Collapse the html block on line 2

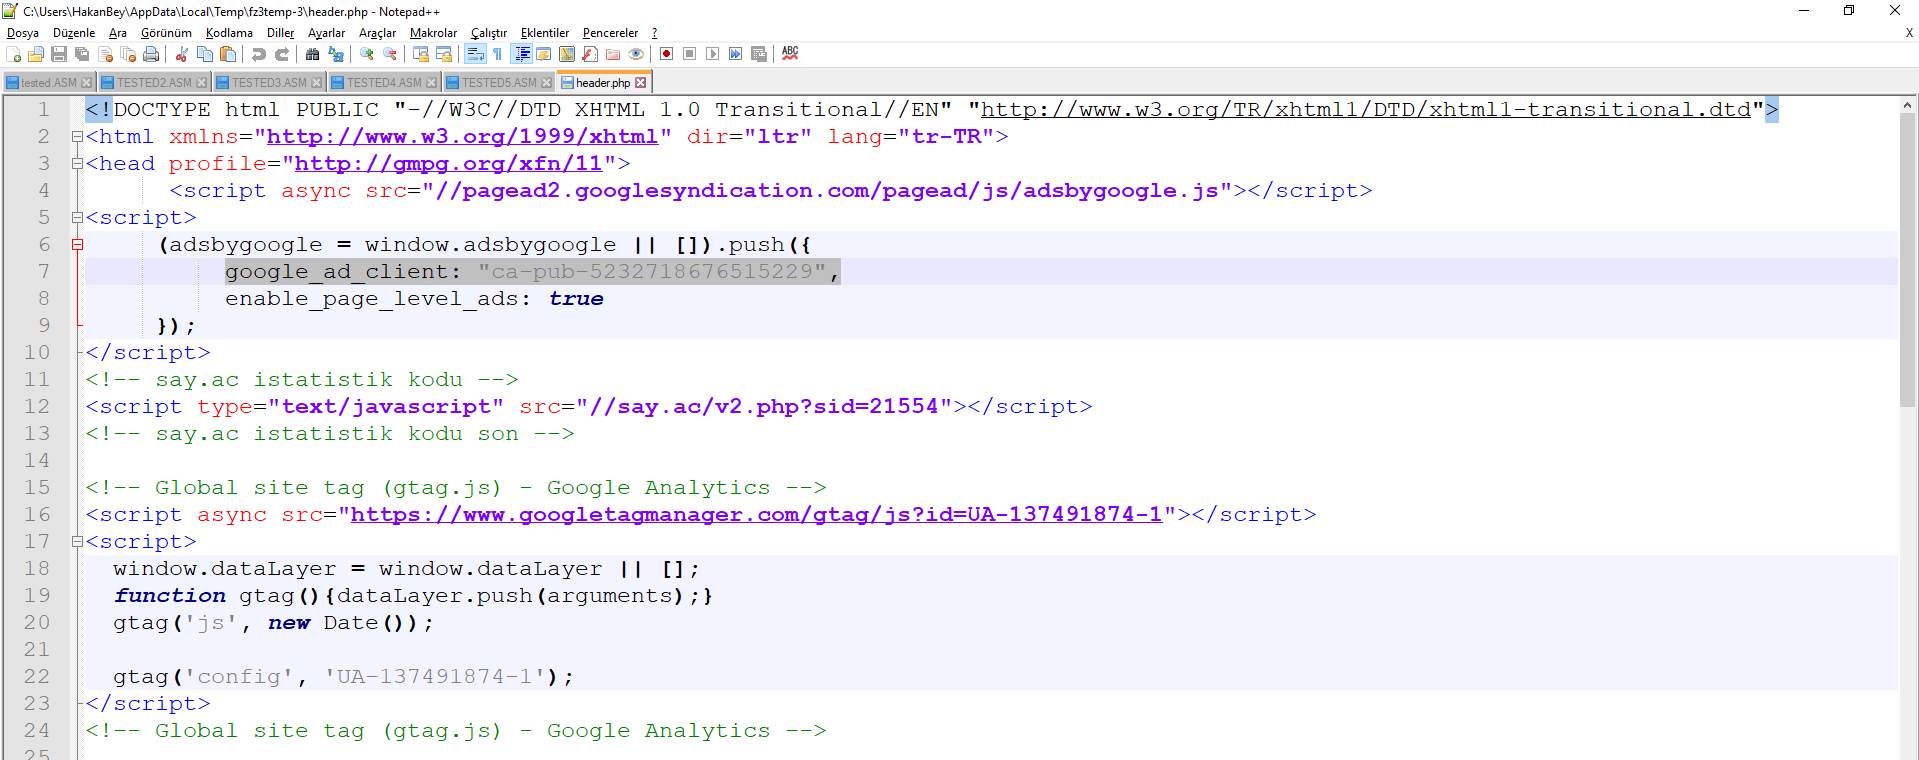(x=77, y=137)
